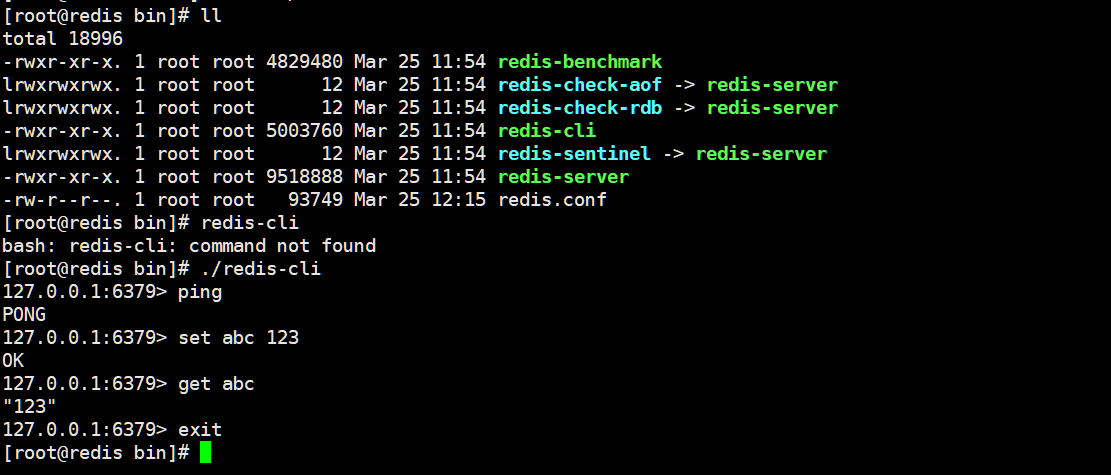Click the OK response line
This screenshot has height=475, width=1111.
pyautogui.click(x=13, y=361)
